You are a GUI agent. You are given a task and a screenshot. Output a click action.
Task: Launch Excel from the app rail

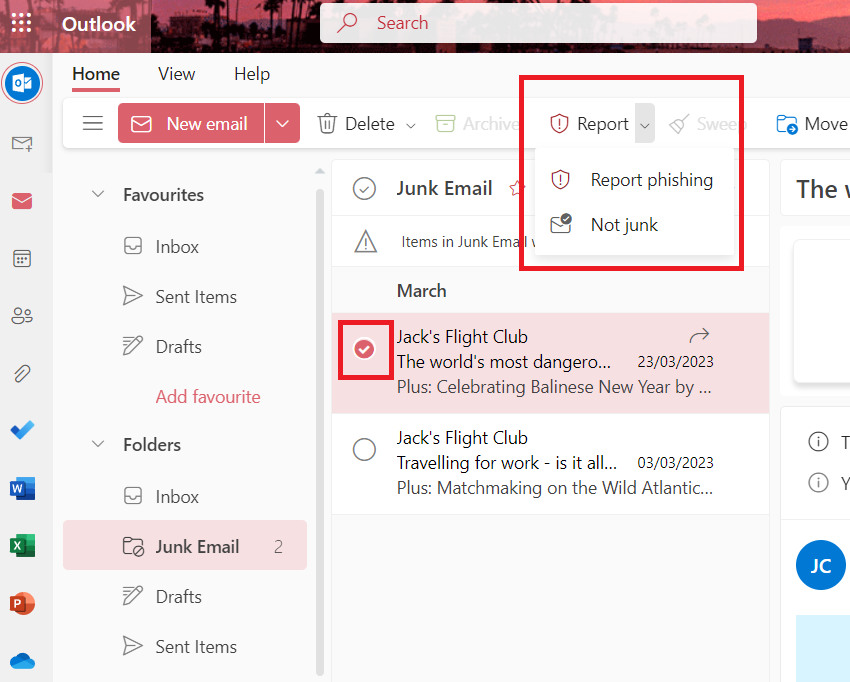coord(22,546)
